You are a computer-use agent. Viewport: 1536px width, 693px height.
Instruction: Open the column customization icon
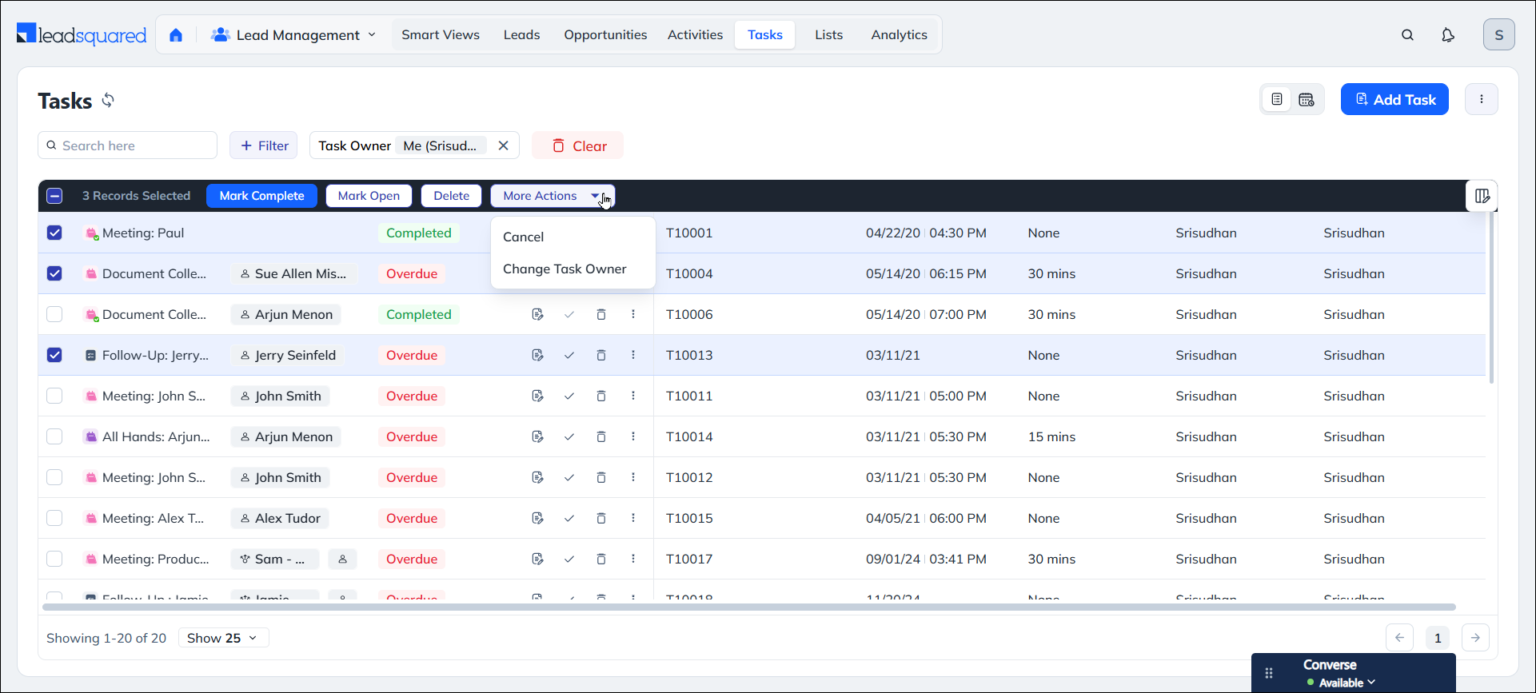[1482, 196]
